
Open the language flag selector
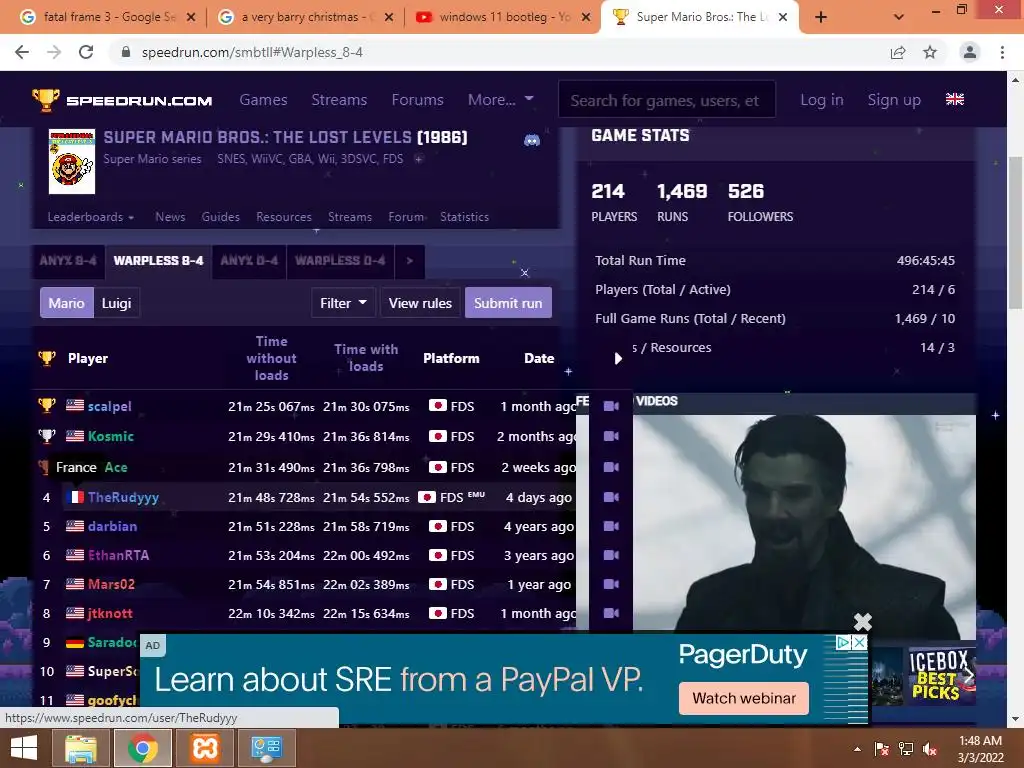[x=955, y=99]
